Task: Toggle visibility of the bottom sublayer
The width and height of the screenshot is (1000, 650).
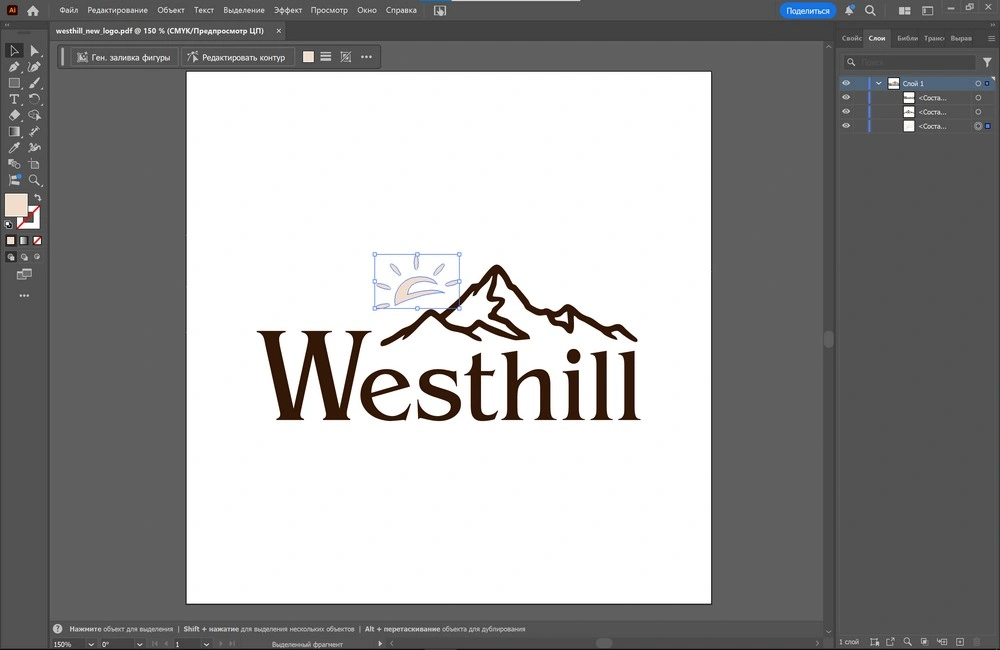Action: pyautogui.click(x=846, y=126)
